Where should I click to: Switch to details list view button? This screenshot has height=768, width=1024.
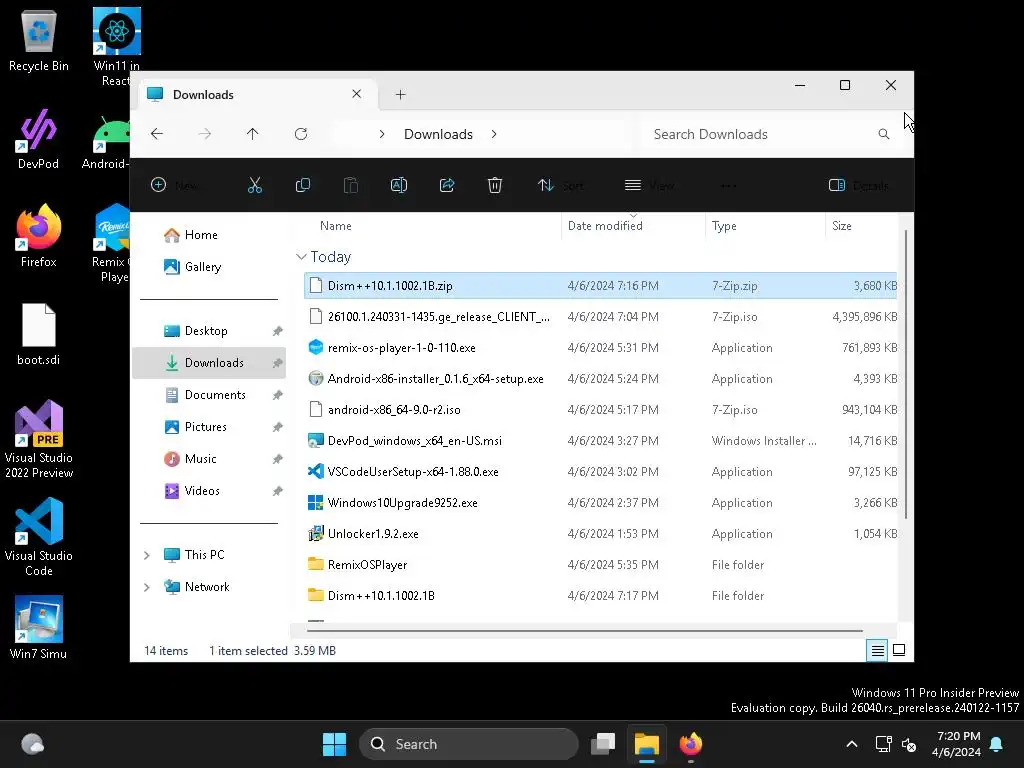click(877, 650)
